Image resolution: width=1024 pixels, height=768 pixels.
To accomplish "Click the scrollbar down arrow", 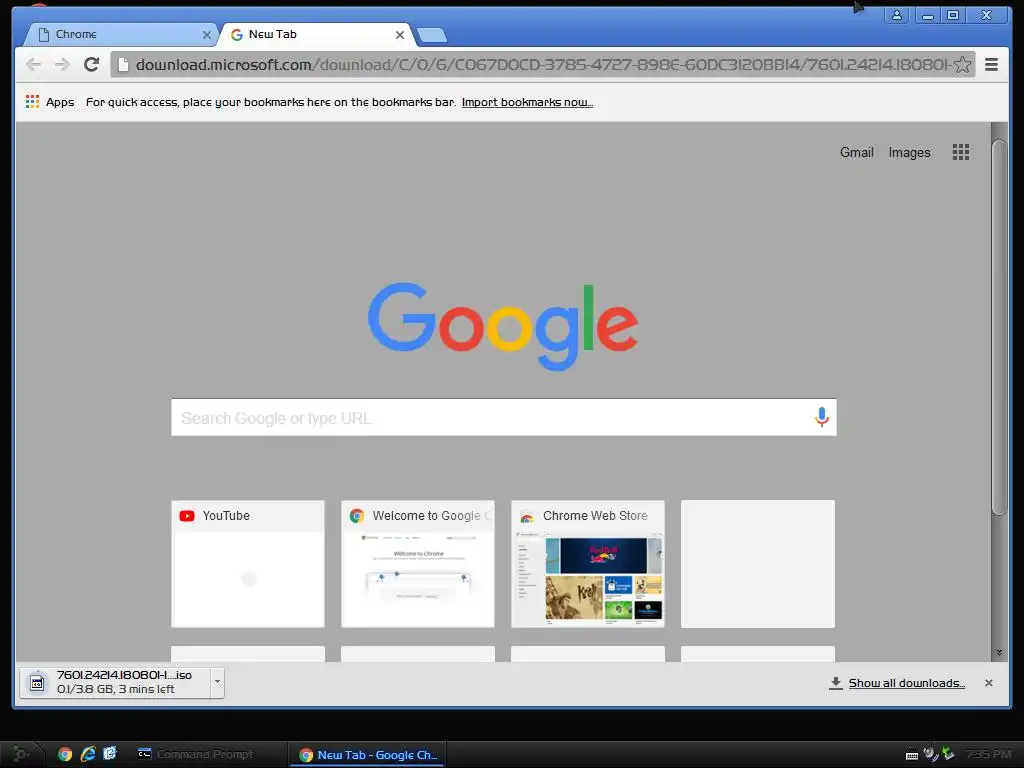I will (x=999, y=652).
